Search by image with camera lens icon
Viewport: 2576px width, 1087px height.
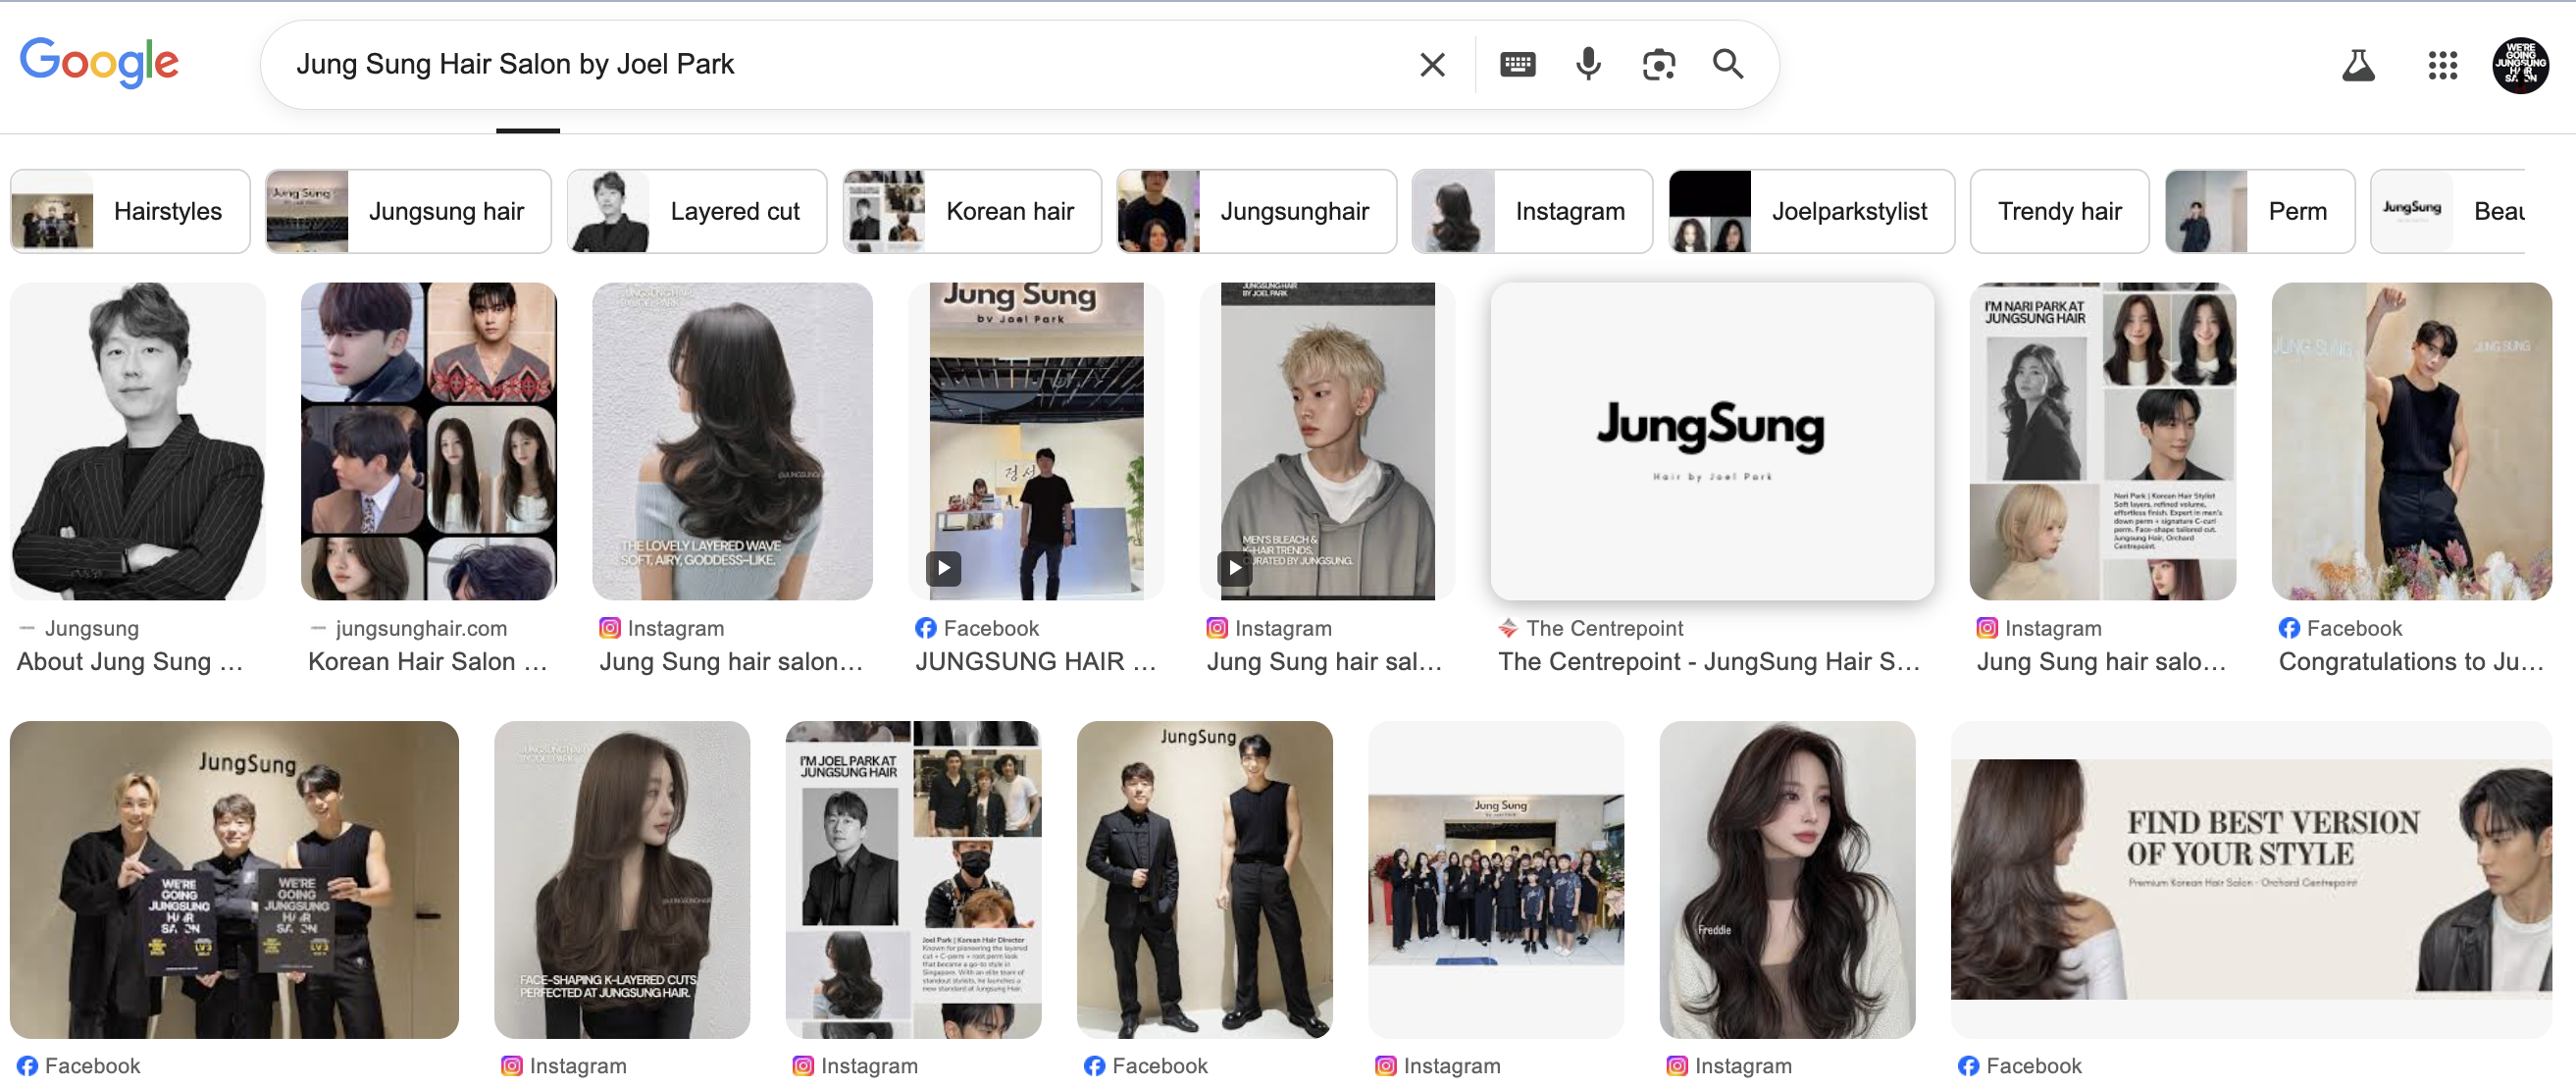(1658, 65)
